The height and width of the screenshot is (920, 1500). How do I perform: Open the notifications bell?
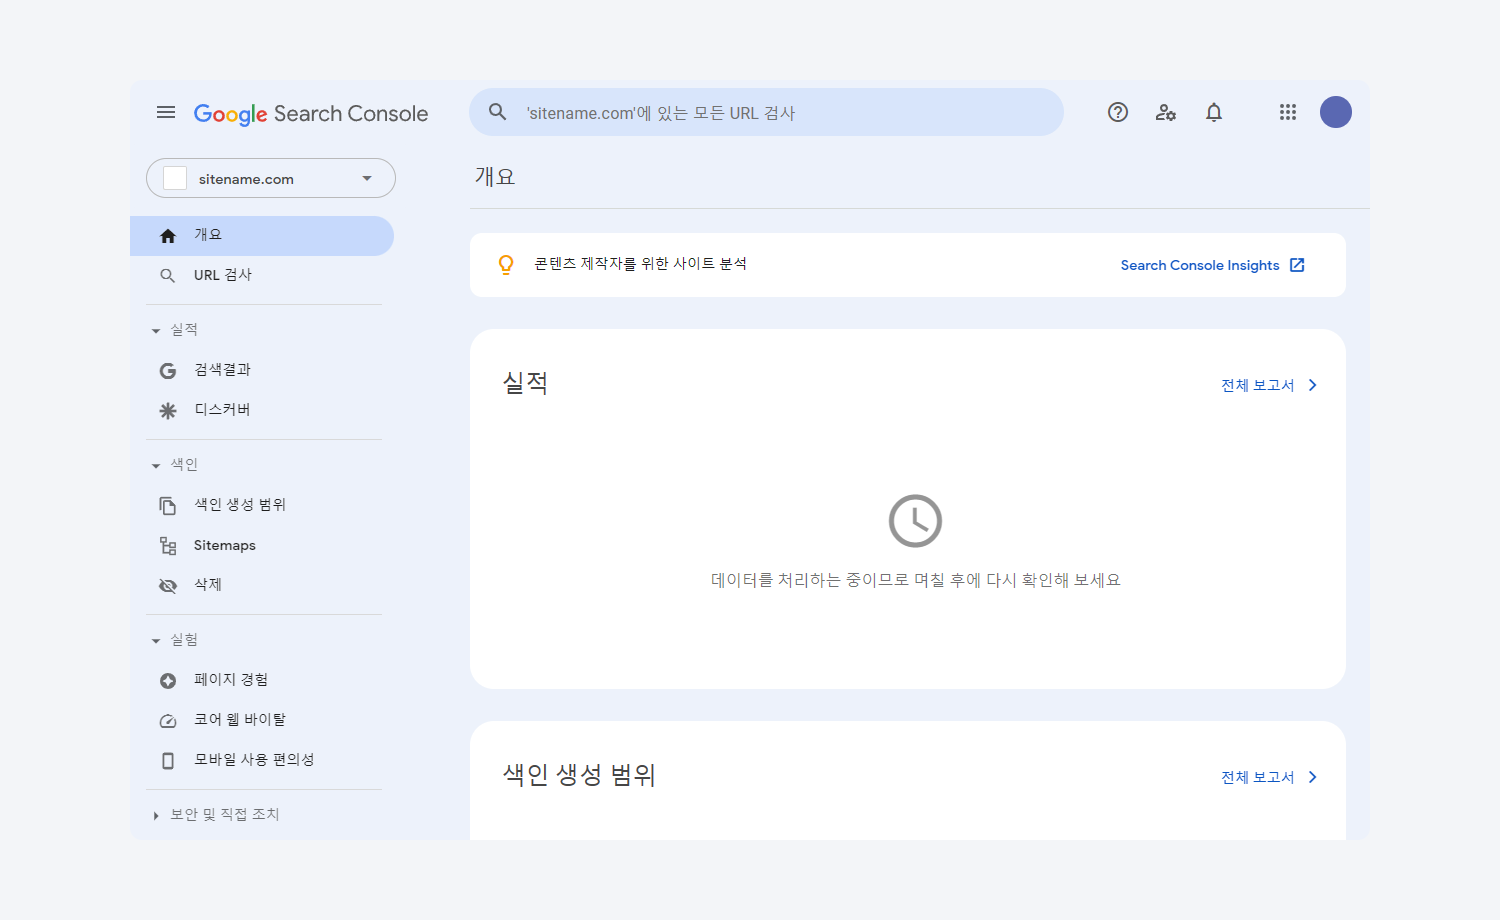click(1214, 113)
